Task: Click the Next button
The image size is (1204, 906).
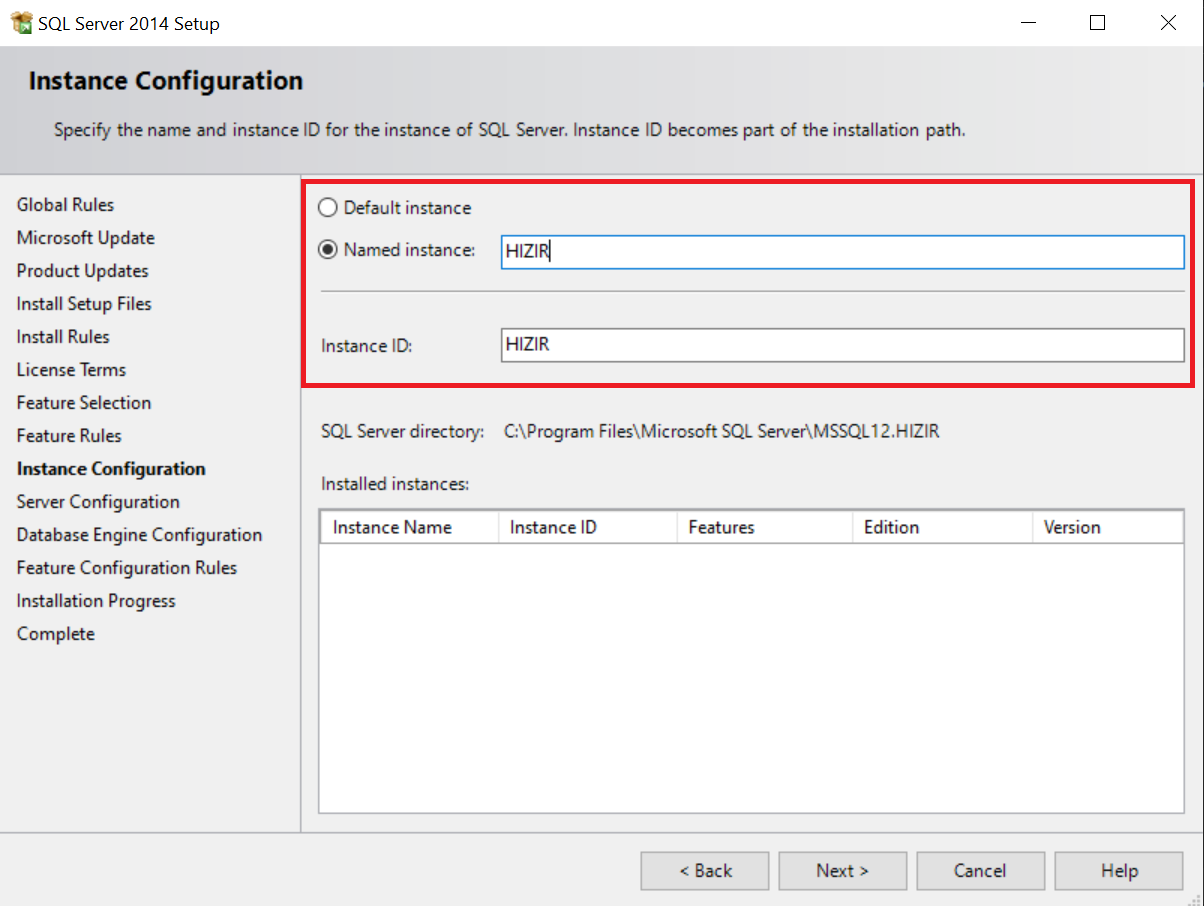Action: 843,871
